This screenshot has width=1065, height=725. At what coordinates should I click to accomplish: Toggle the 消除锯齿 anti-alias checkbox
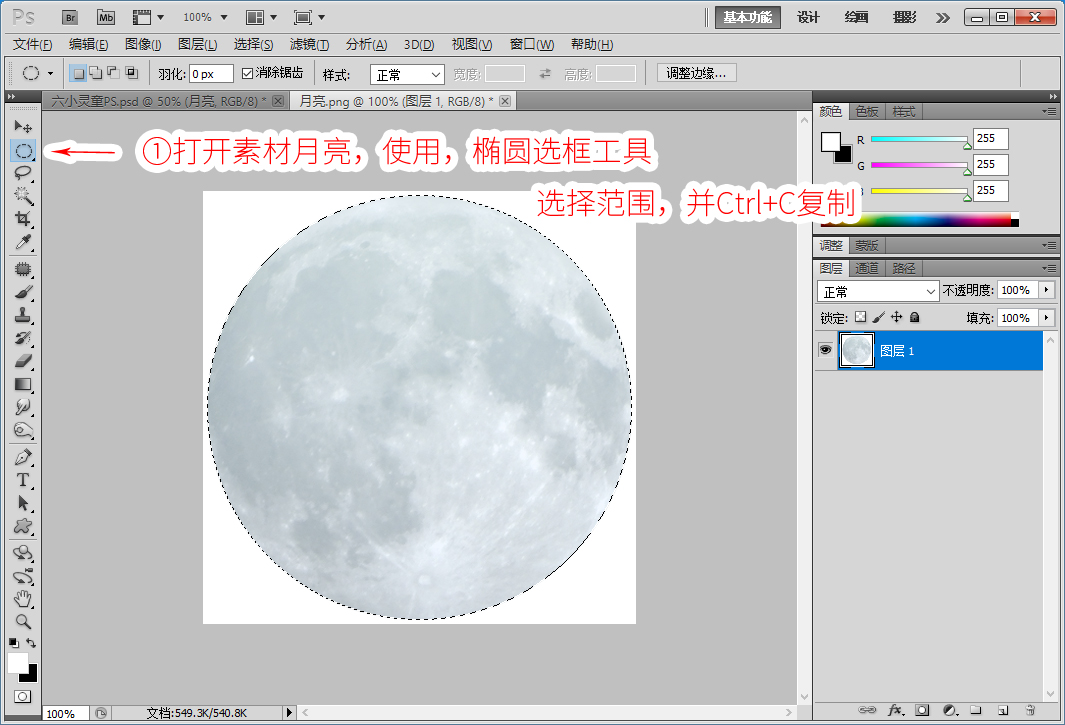(x=247, y=73)
